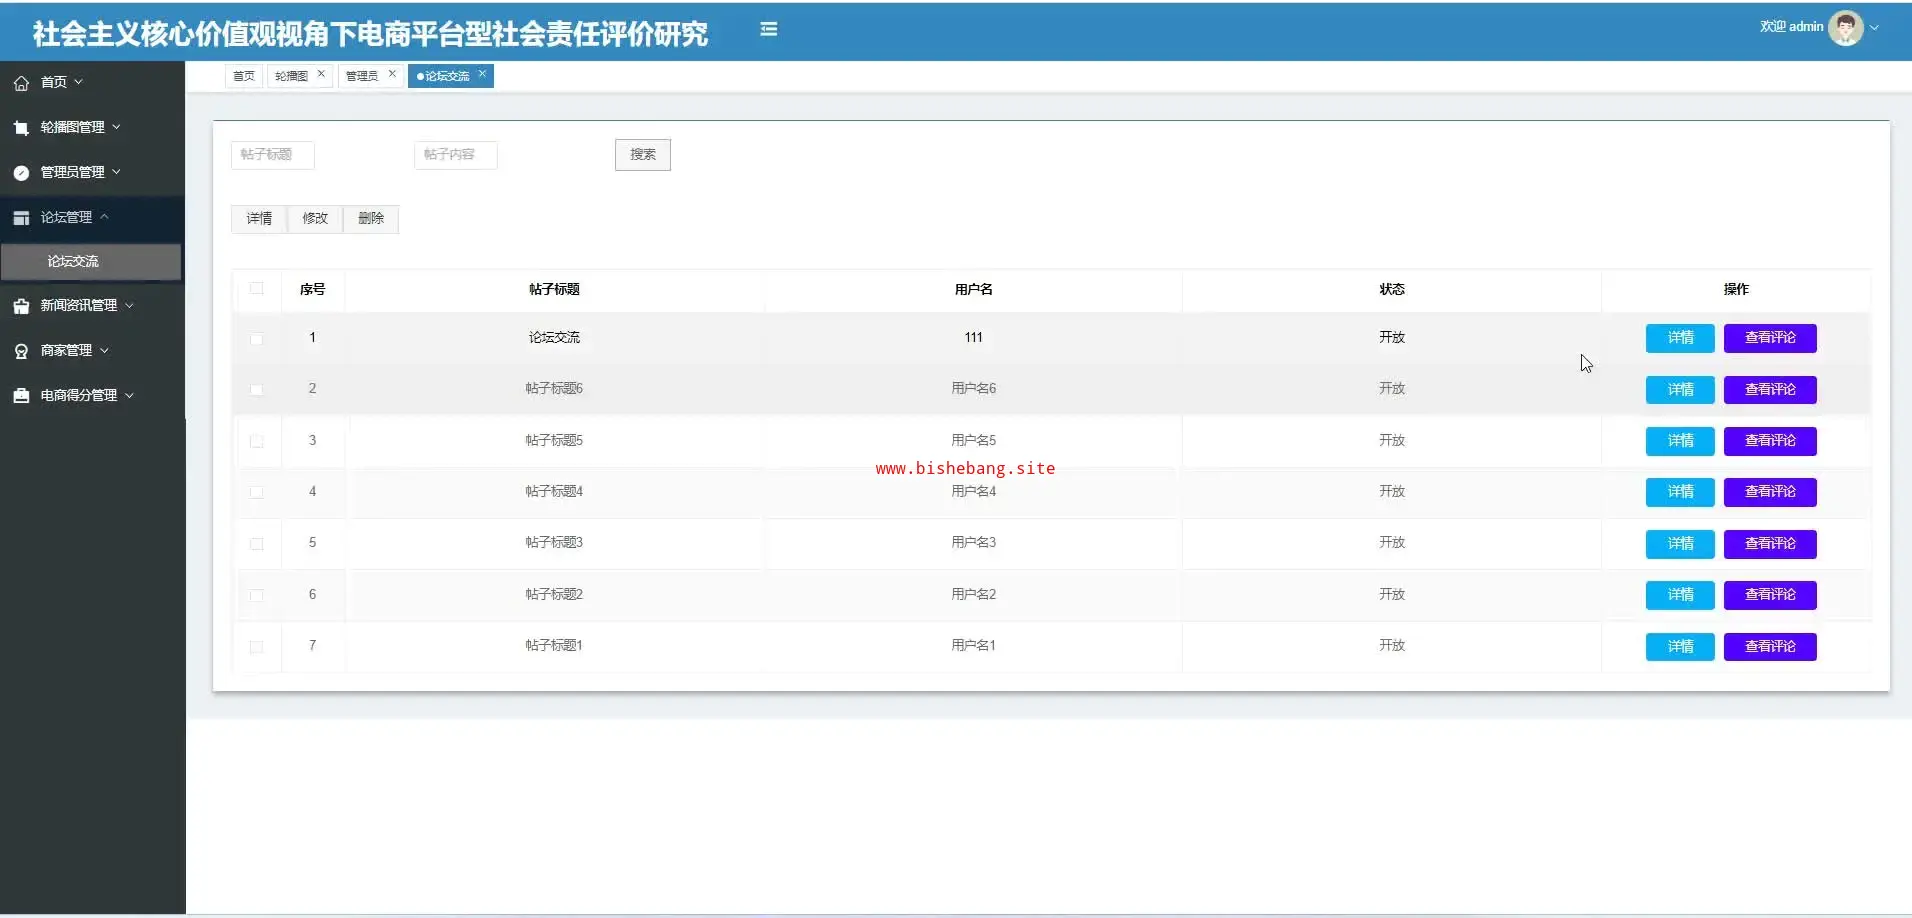Check the checkbox for row 1
Image resolution: width=1912 pixels, height=918 pixels.
coord(257,339)
